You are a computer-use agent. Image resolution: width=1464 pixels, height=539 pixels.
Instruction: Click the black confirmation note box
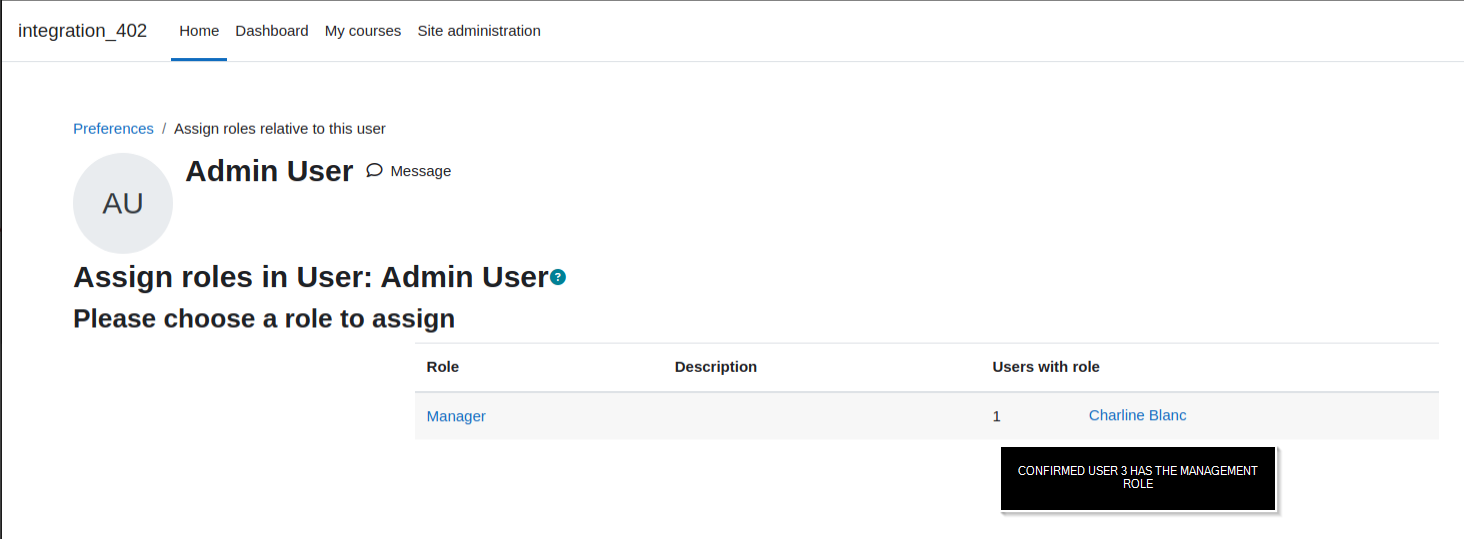(x=1138, y=478)
